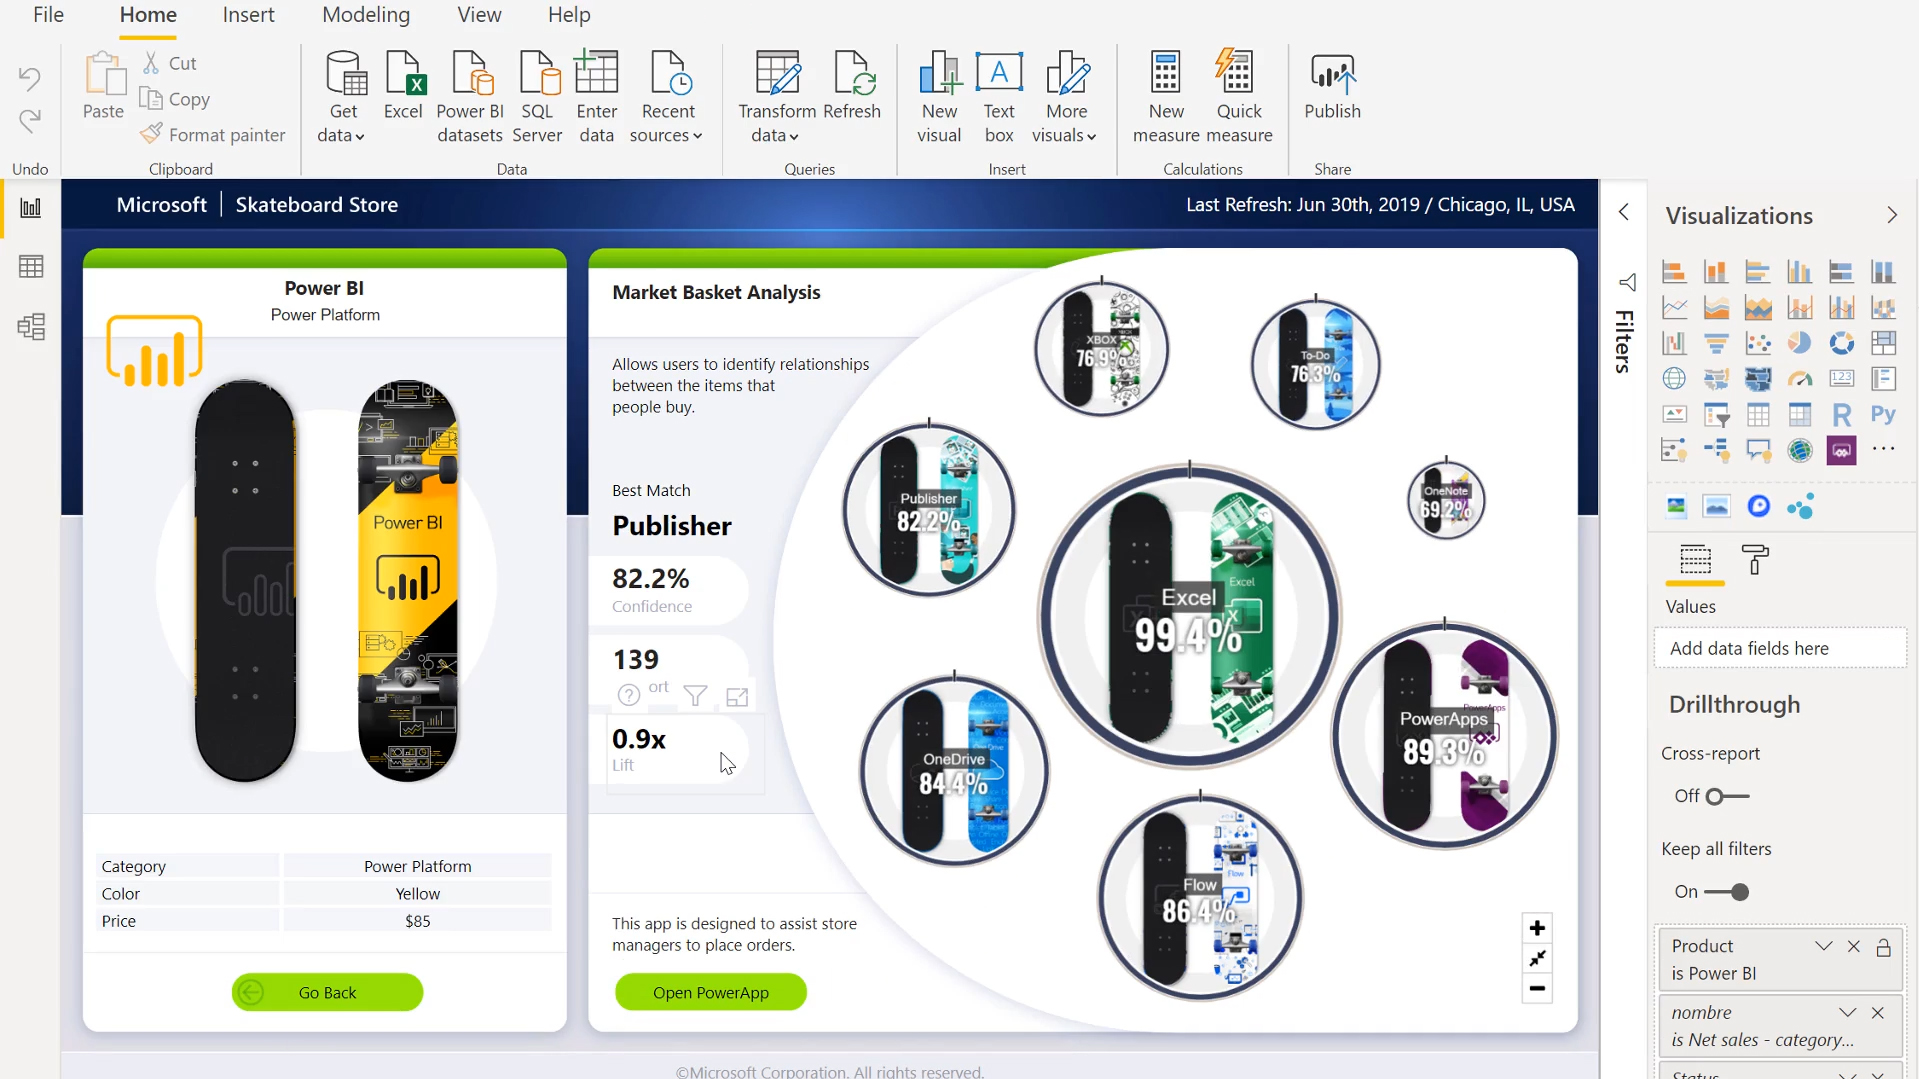Screen dimensions: 1919x1079
Task: Click Quick measure button
Action: tap(1239, 97)
